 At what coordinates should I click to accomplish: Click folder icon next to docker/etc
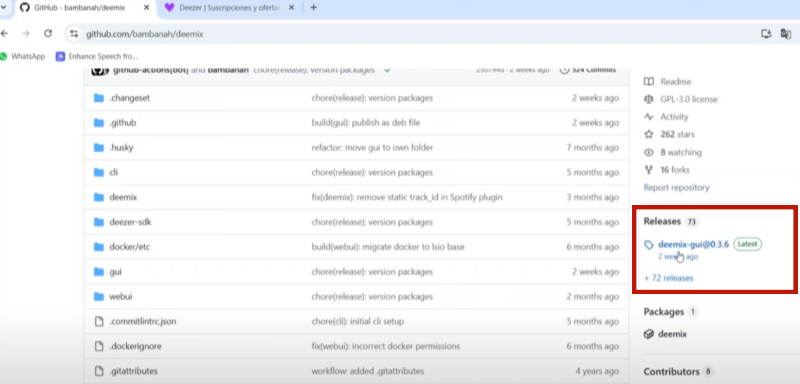click(99, 247)
